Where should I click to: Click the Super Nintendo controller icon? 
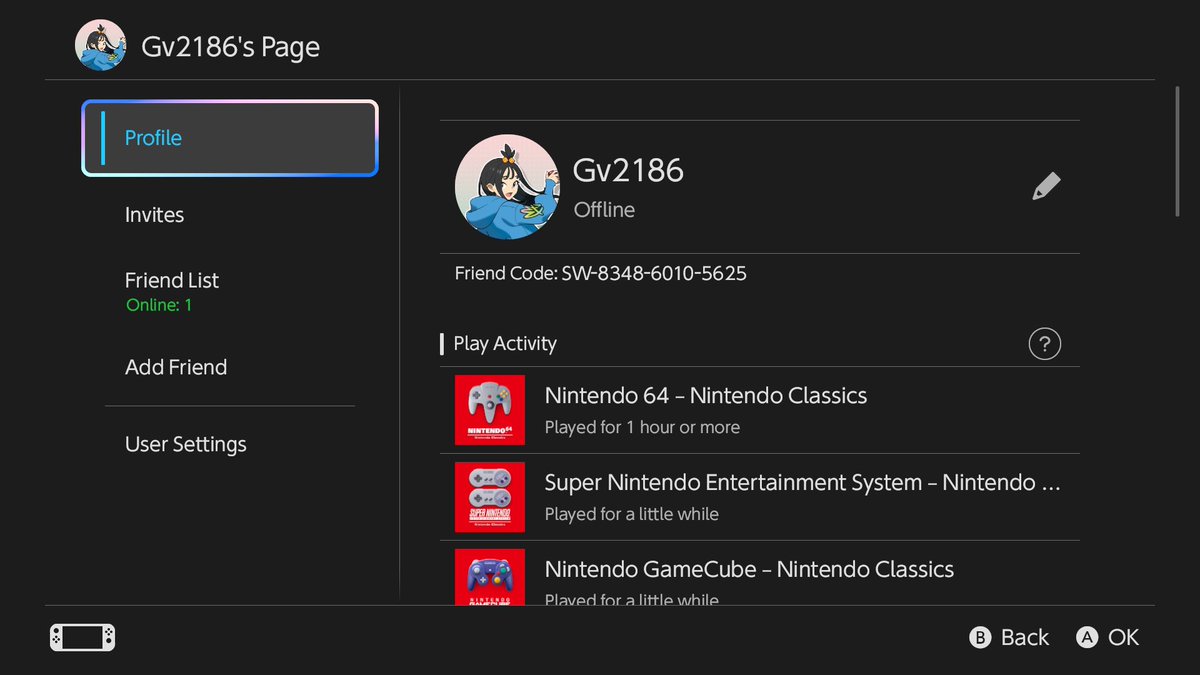coord(490,497)
